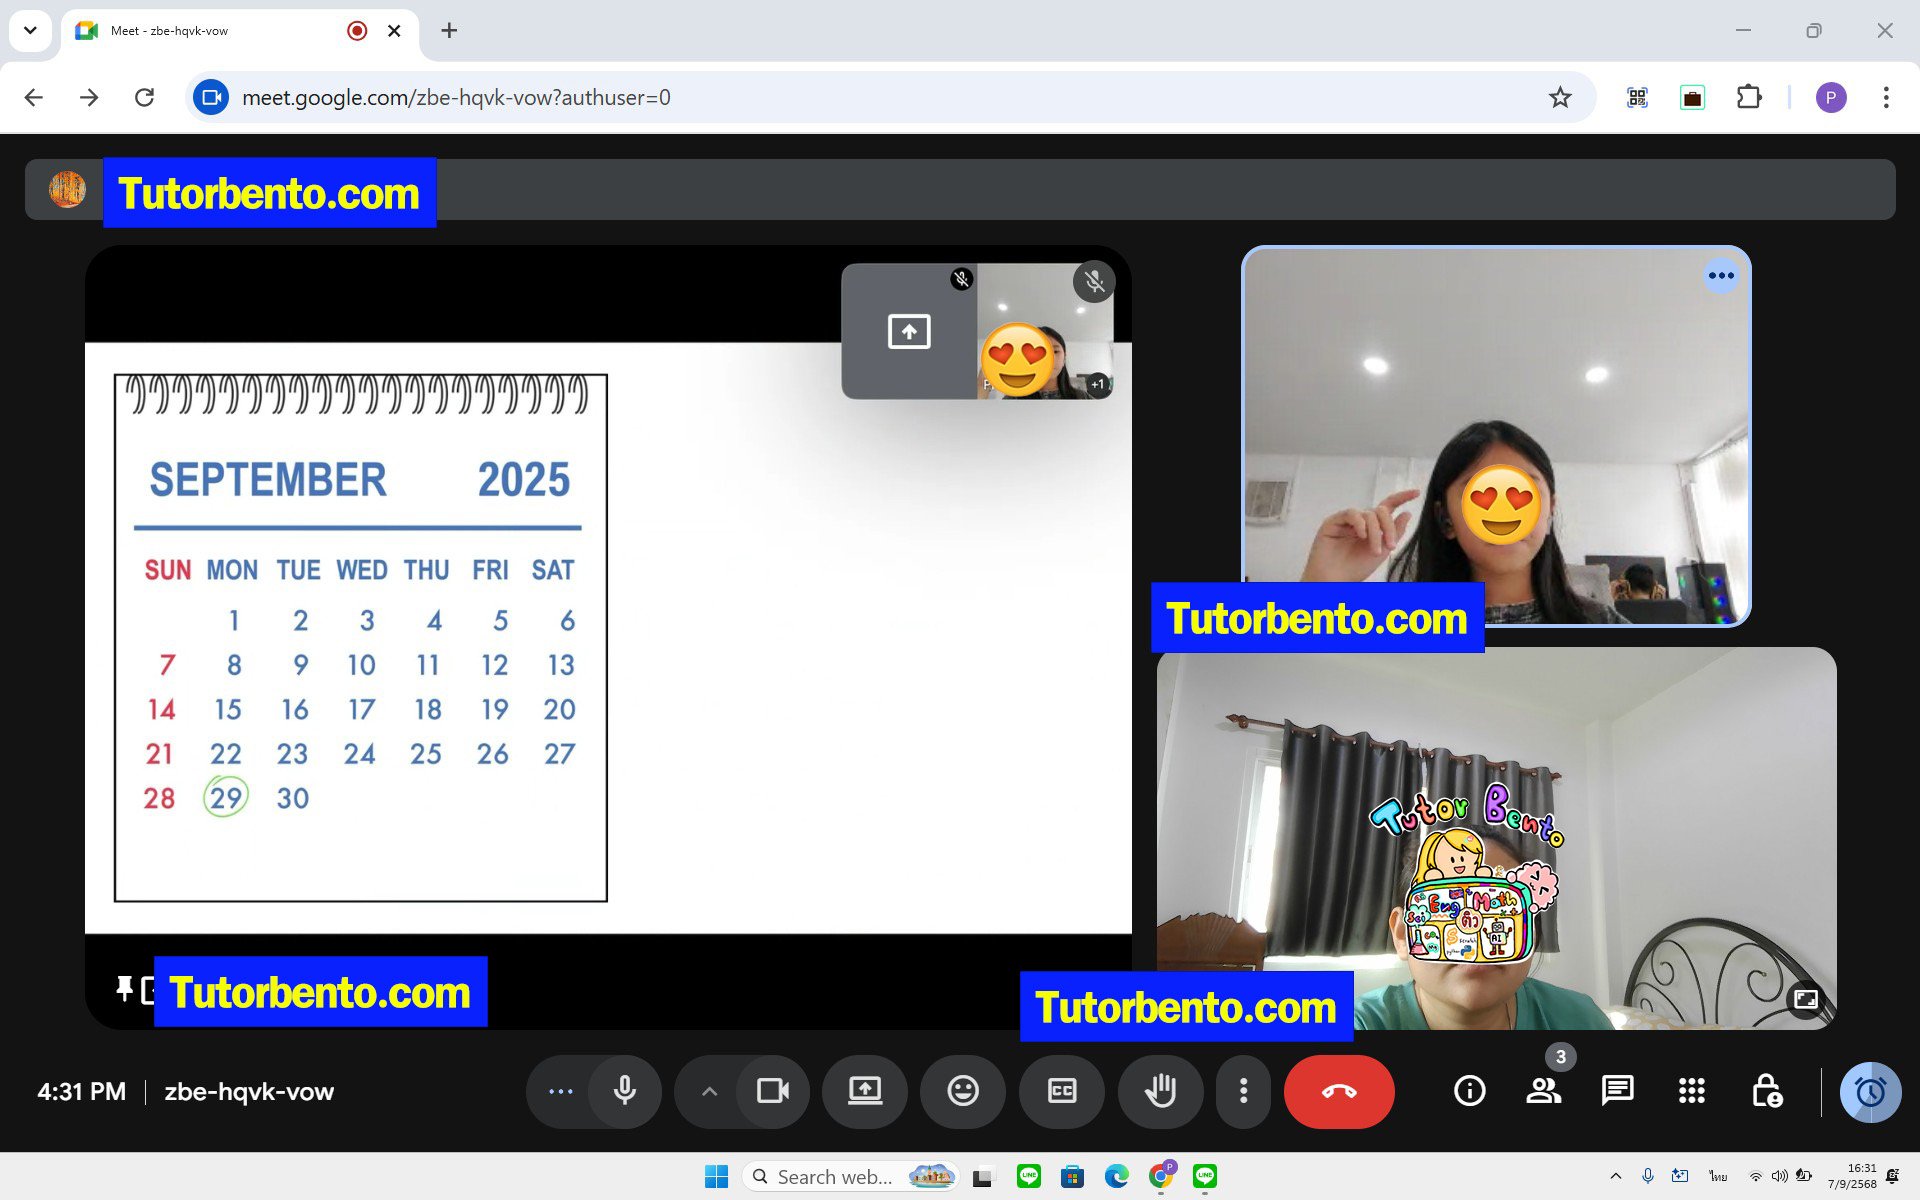Image resolution: width=1920 pixels, height=1200 pixels.
Task: Click circled date 29 on calendar
Action: click(226, 797)
